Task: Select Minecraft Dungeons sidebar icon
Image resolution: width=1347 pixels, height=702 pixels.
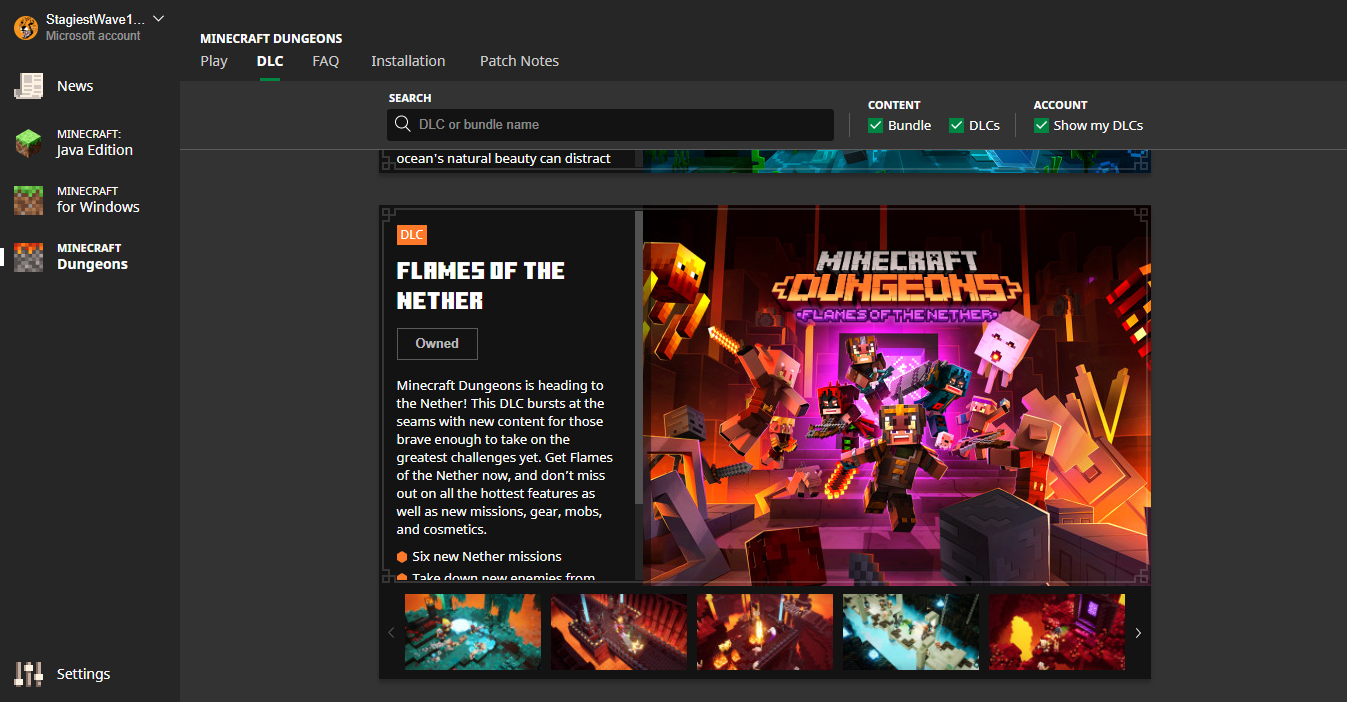Action: 28,257
